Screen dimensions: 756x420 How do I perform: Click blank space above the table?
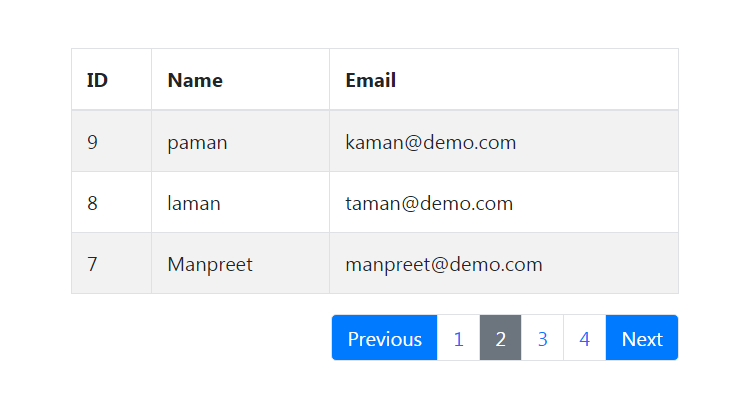[375, 24]
